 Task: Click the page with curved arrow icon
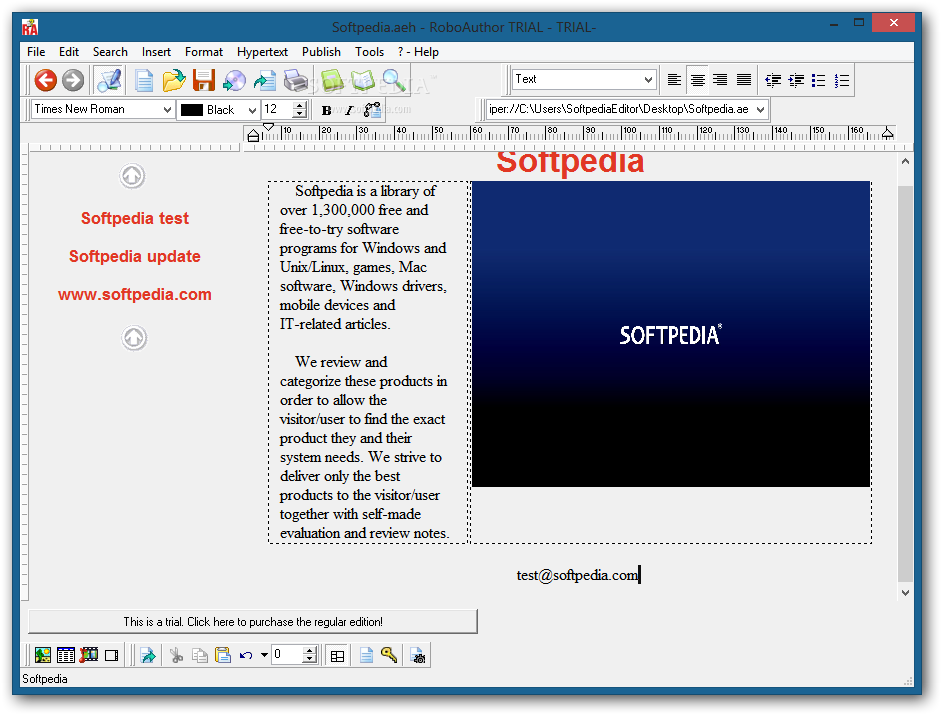pyautogui.click(x=265, y=80)
